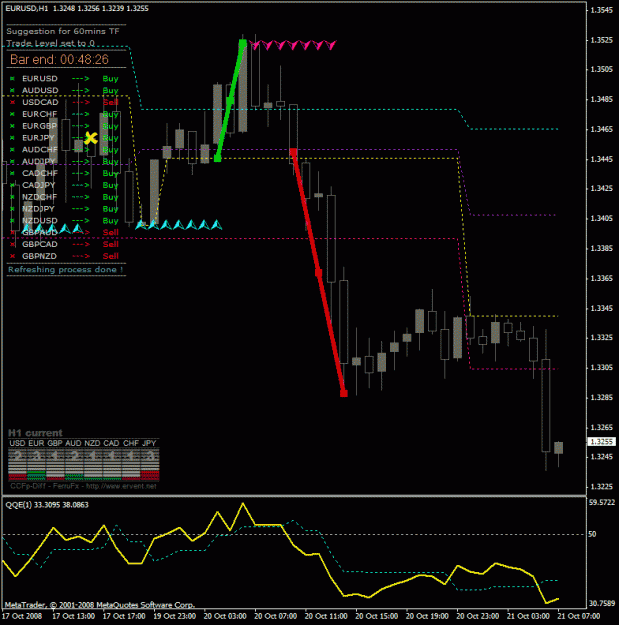The width and height of the screenshot is (619, 625).
Task: Click the 'EURUSD,H1' chart title
Action: click(27, 8)
